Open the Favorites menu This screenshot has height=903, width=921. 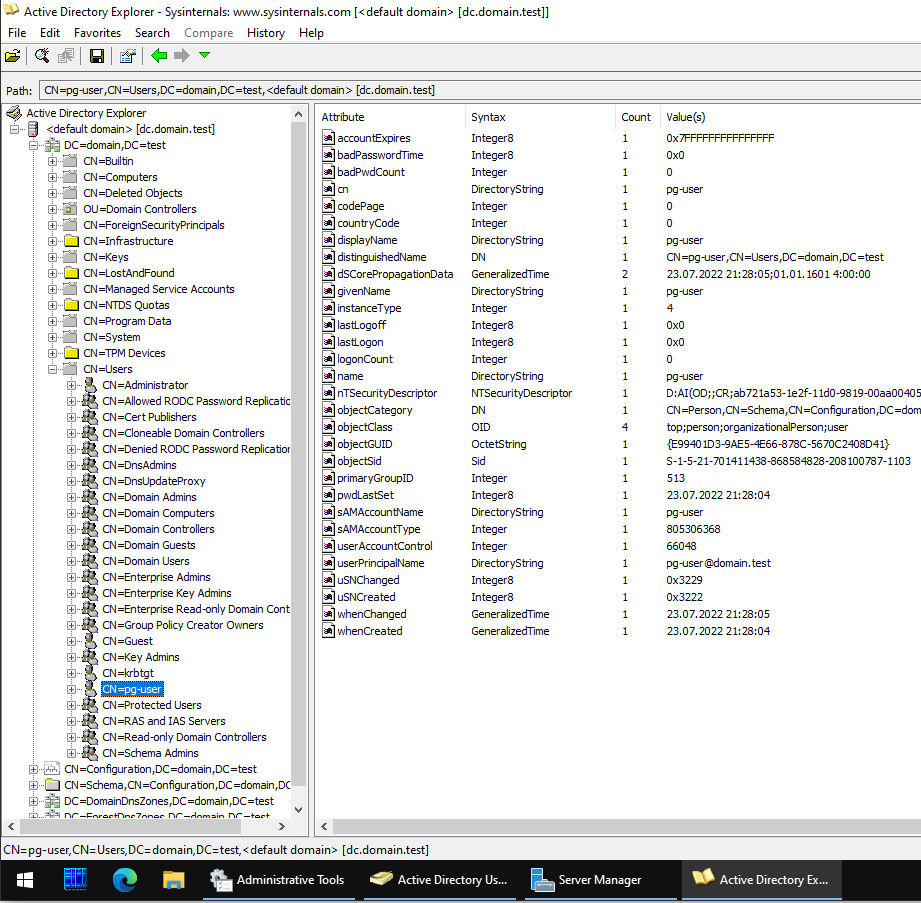point(97,33)
